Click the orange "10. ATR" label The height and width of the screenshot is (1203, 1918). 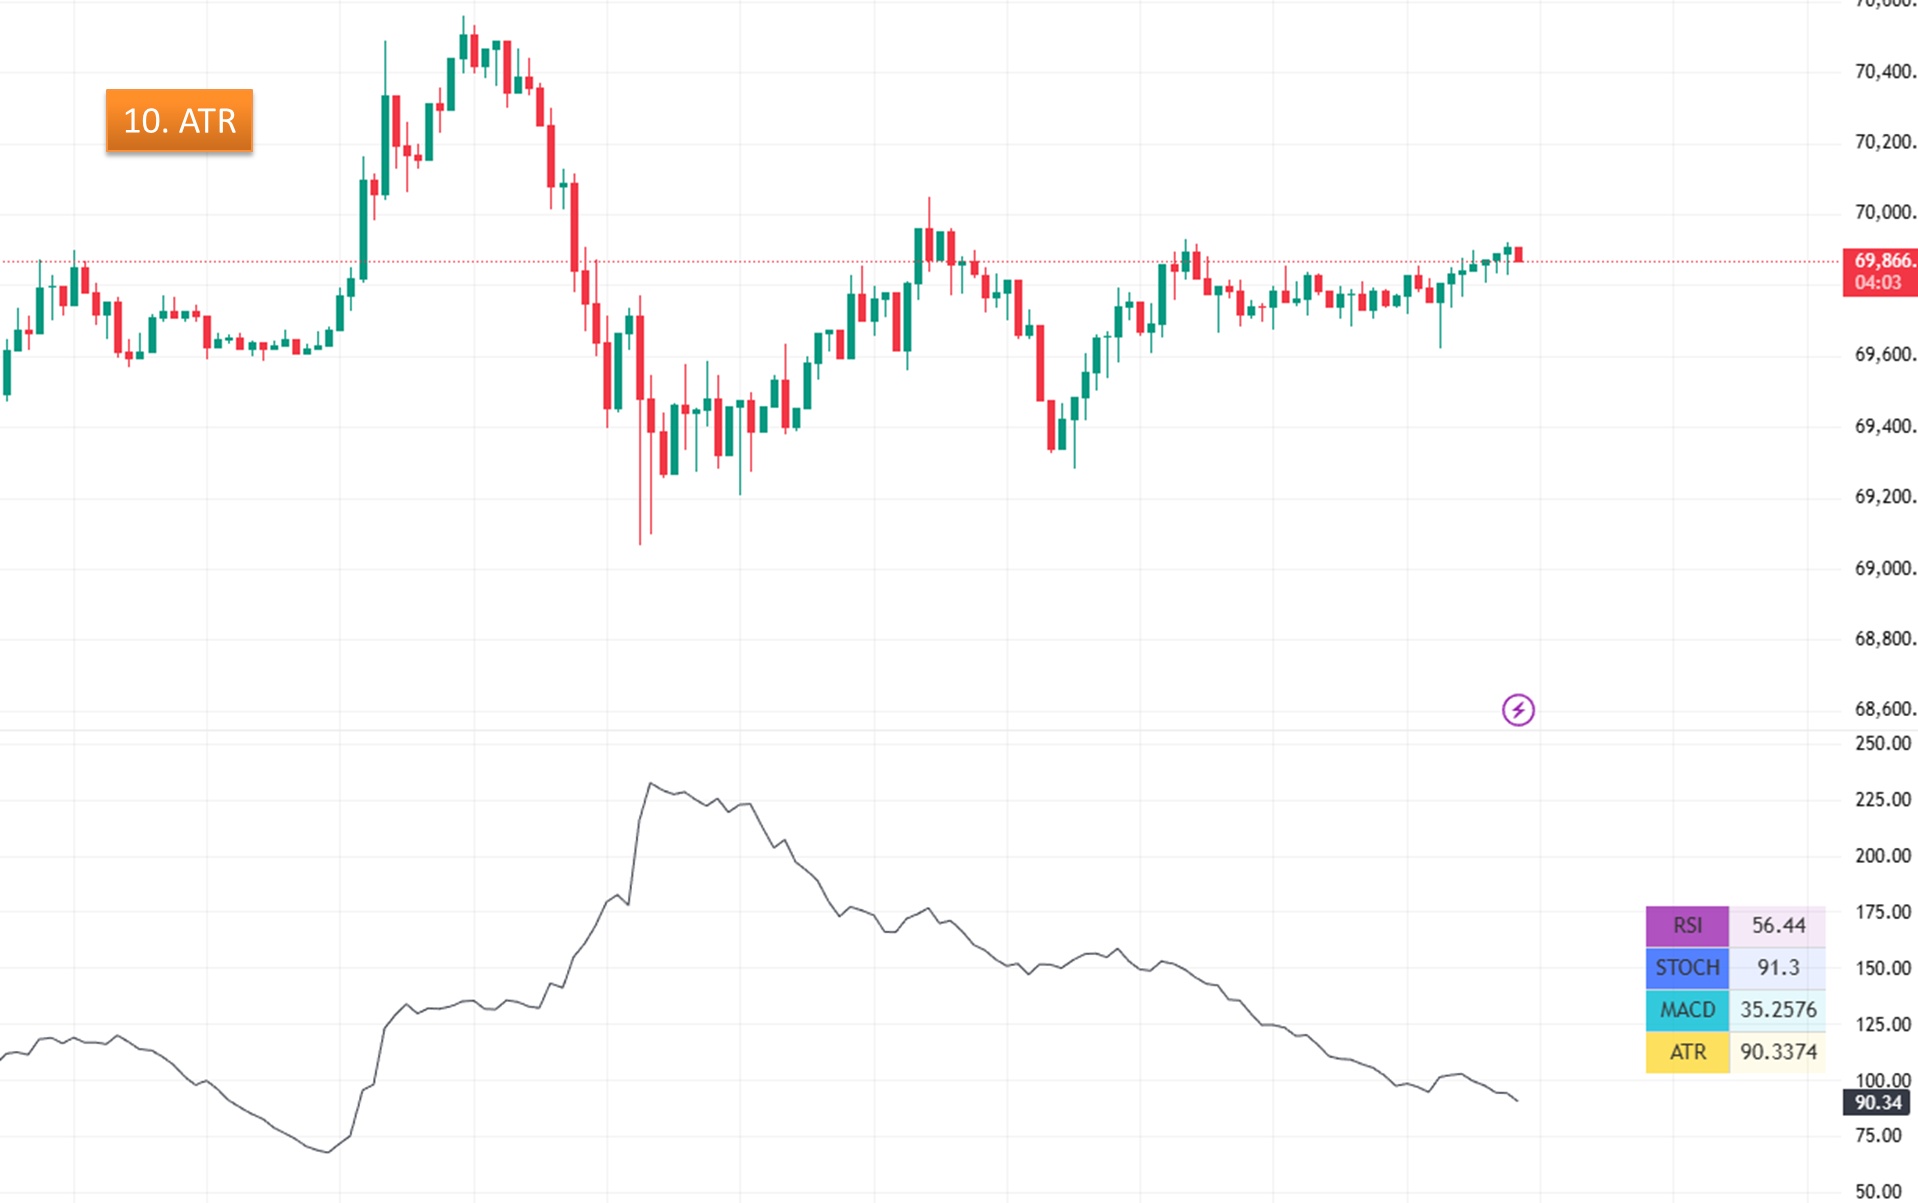[x=179, y=121]
